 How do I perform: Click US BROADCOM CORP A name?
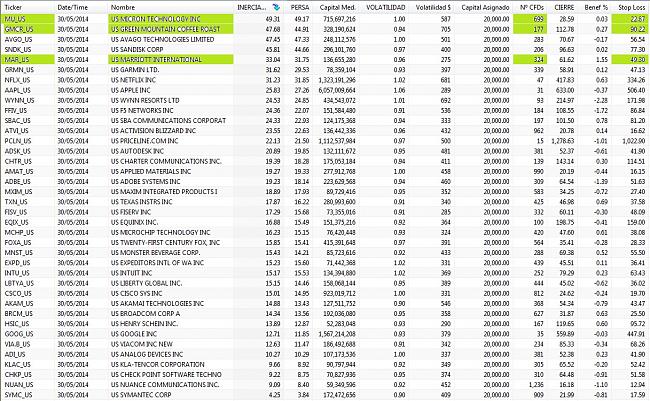(146, 314)
